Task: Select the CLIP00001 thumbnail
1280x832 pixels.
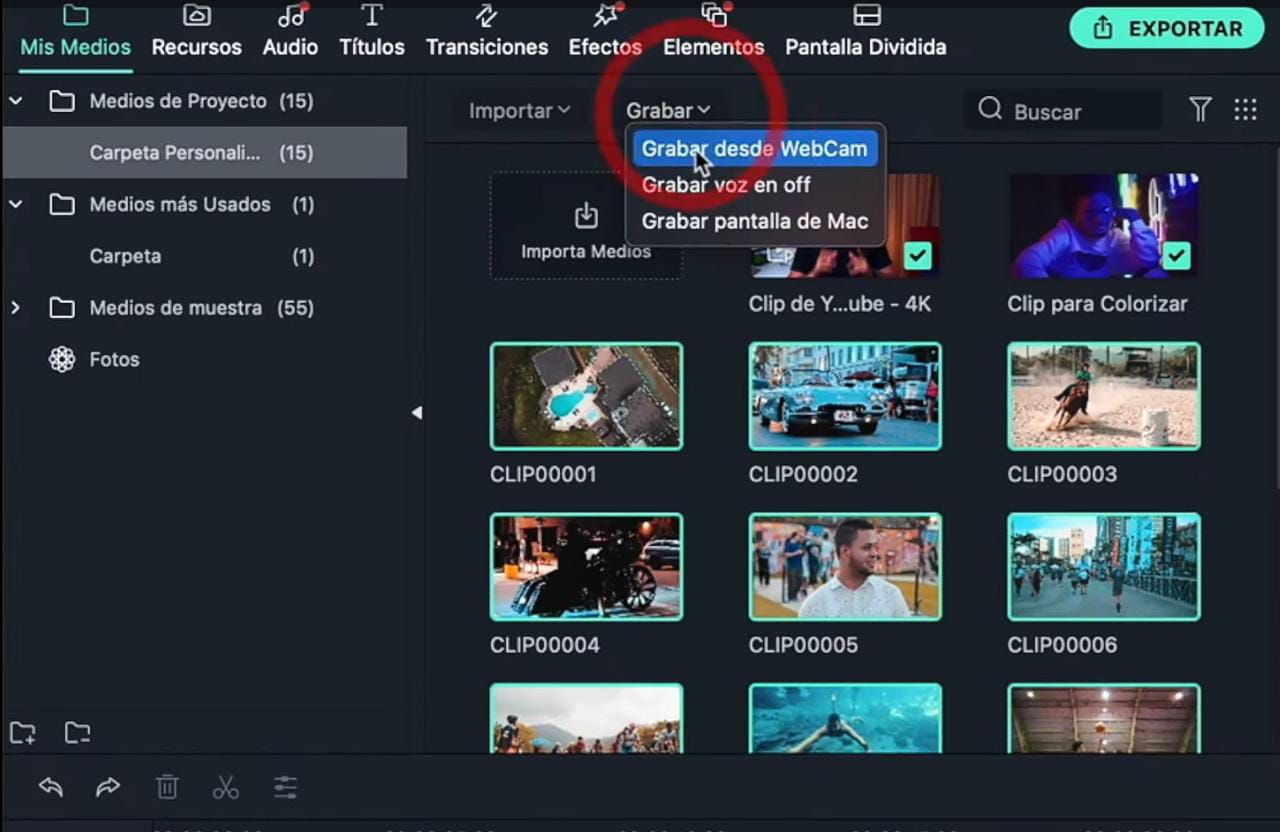Action: (586, 396)
